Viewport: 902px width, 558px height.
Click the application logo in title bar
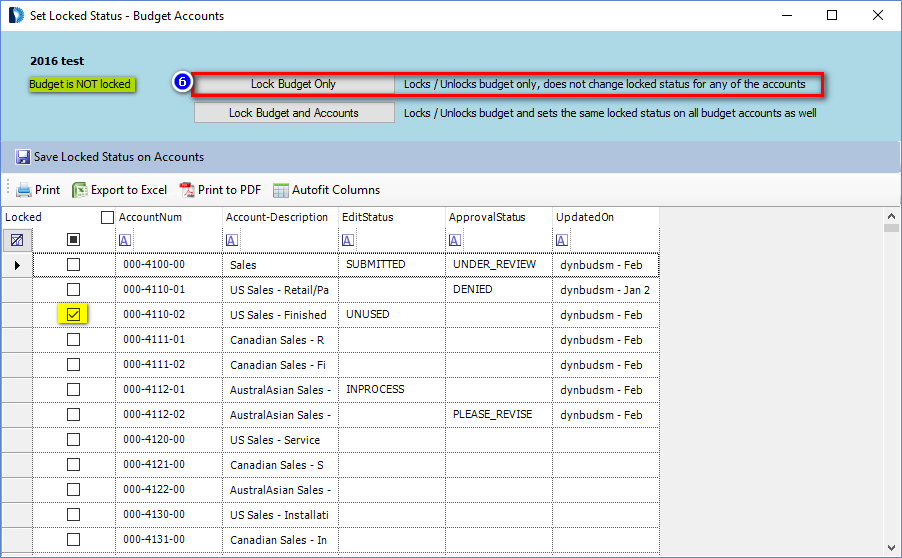pyautogui.click(x=16, y=15)
